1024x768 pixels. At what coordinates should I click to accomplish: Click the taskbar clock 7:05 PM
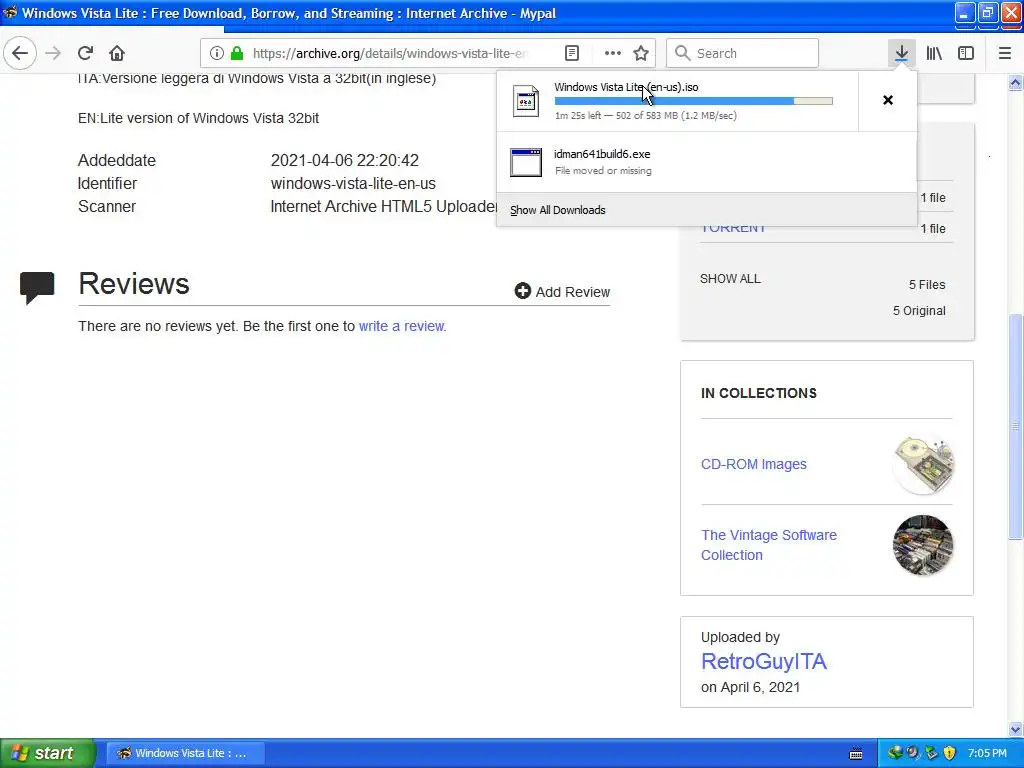tap(987, 753)
